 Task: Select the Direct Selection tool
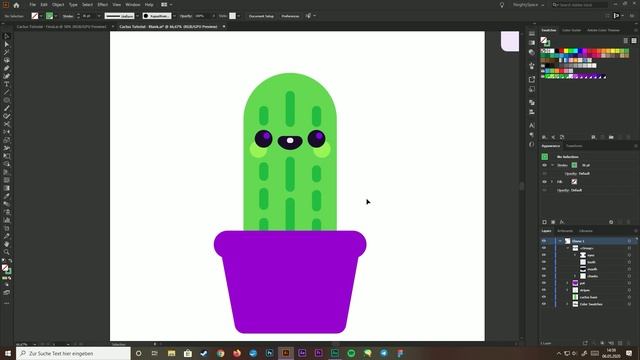(x=7, y=44)
